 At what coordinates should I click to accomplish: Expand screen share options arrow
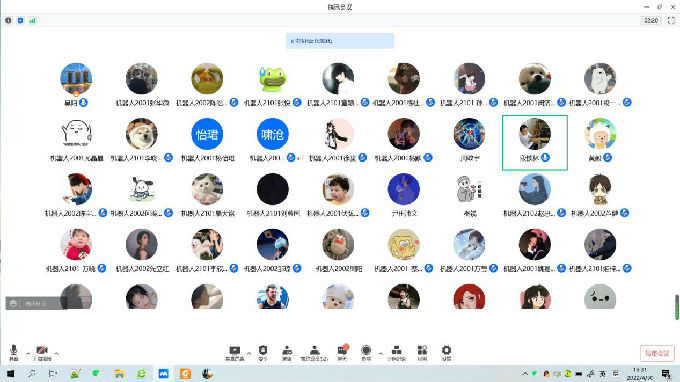coord(249,353)
